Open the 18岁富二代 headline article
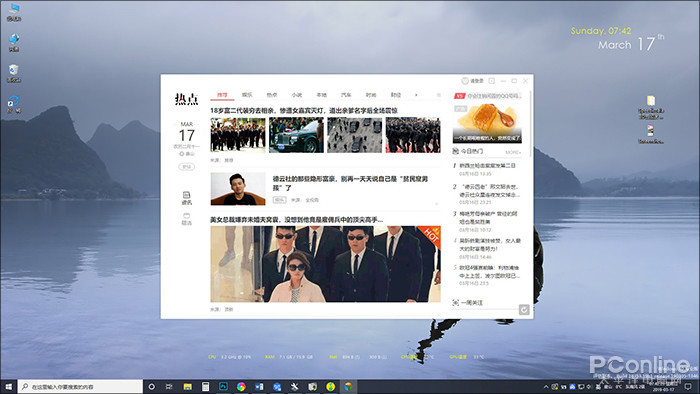The height and width of the screenshot is (394, 700). click(304, 110)
